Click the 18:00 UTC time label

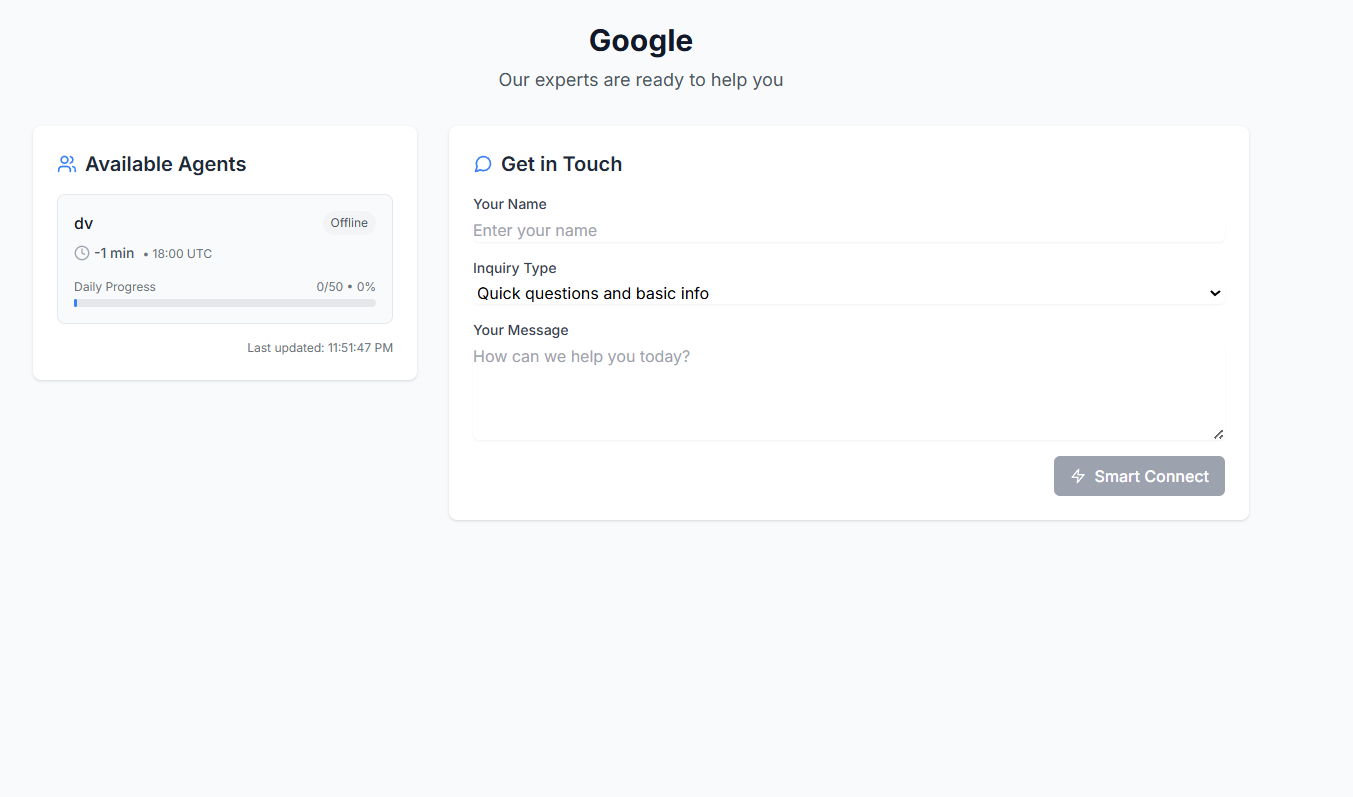181,253
